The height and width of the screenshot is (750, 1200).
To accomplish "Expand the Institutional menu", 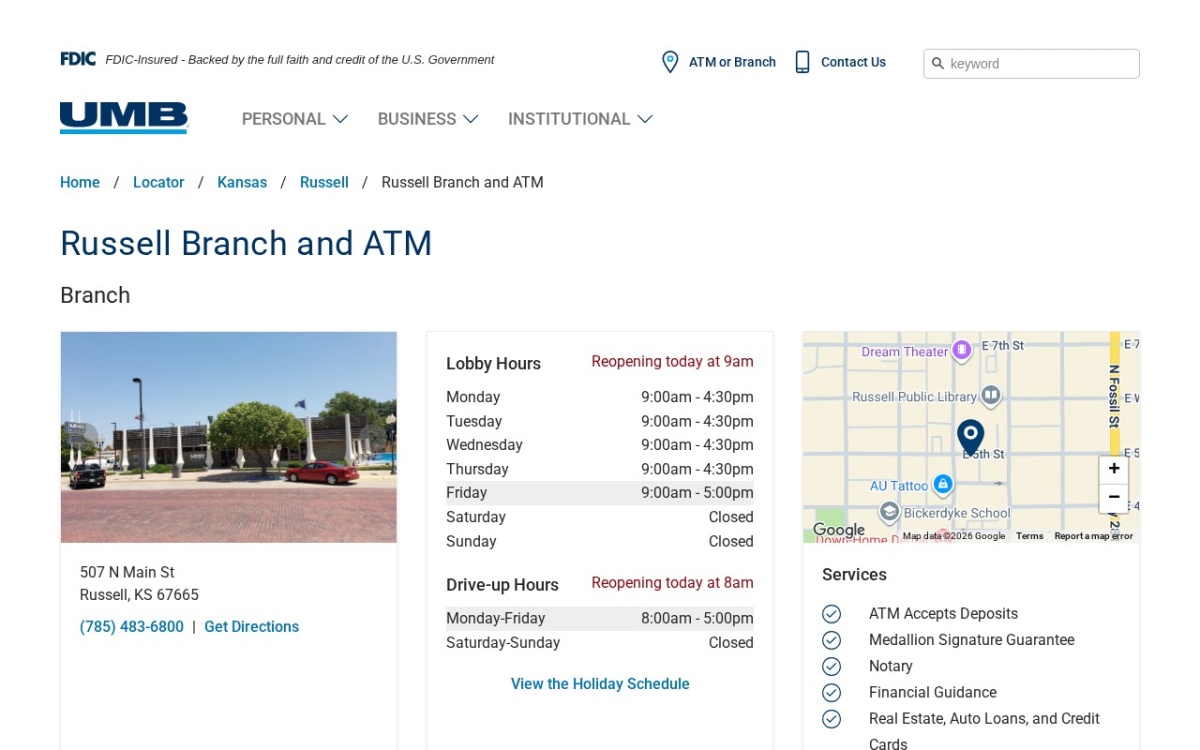I will pos(580,119).
